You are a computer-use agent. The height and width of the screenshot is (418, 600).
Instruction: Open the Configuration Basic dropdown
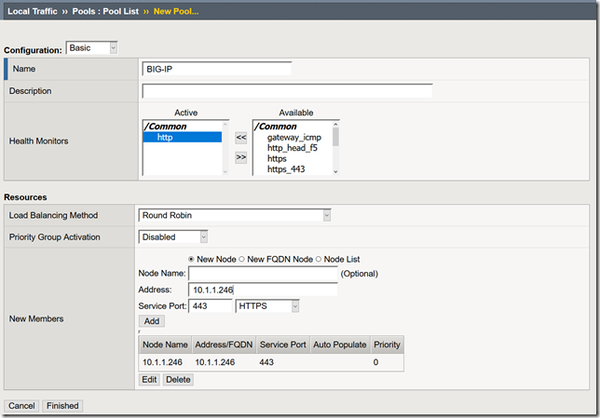tap(91, 47)
